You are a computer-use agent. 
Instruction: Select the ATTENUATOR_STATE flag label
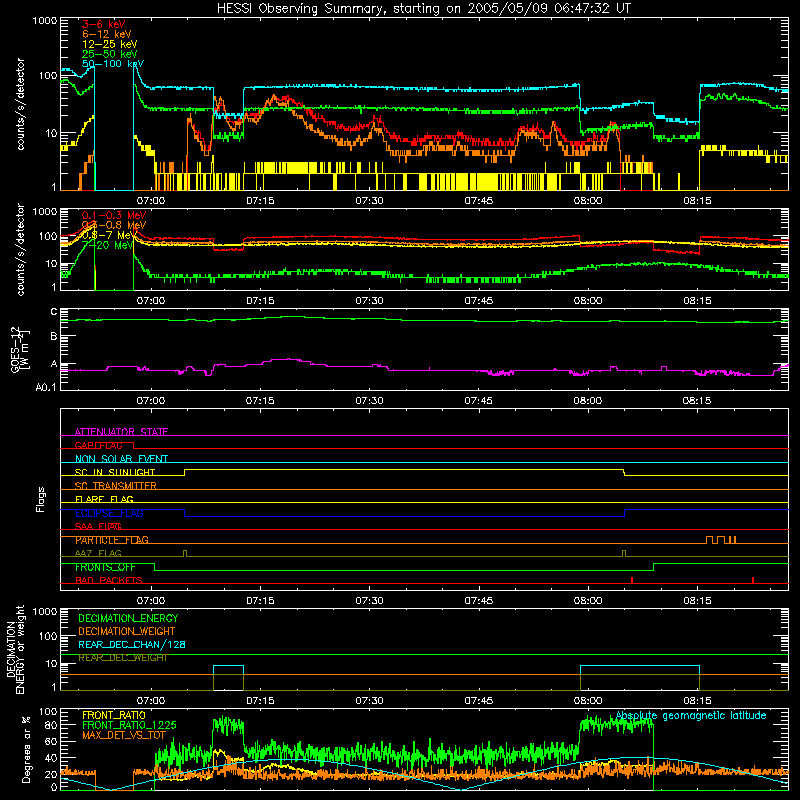[121, 432]
